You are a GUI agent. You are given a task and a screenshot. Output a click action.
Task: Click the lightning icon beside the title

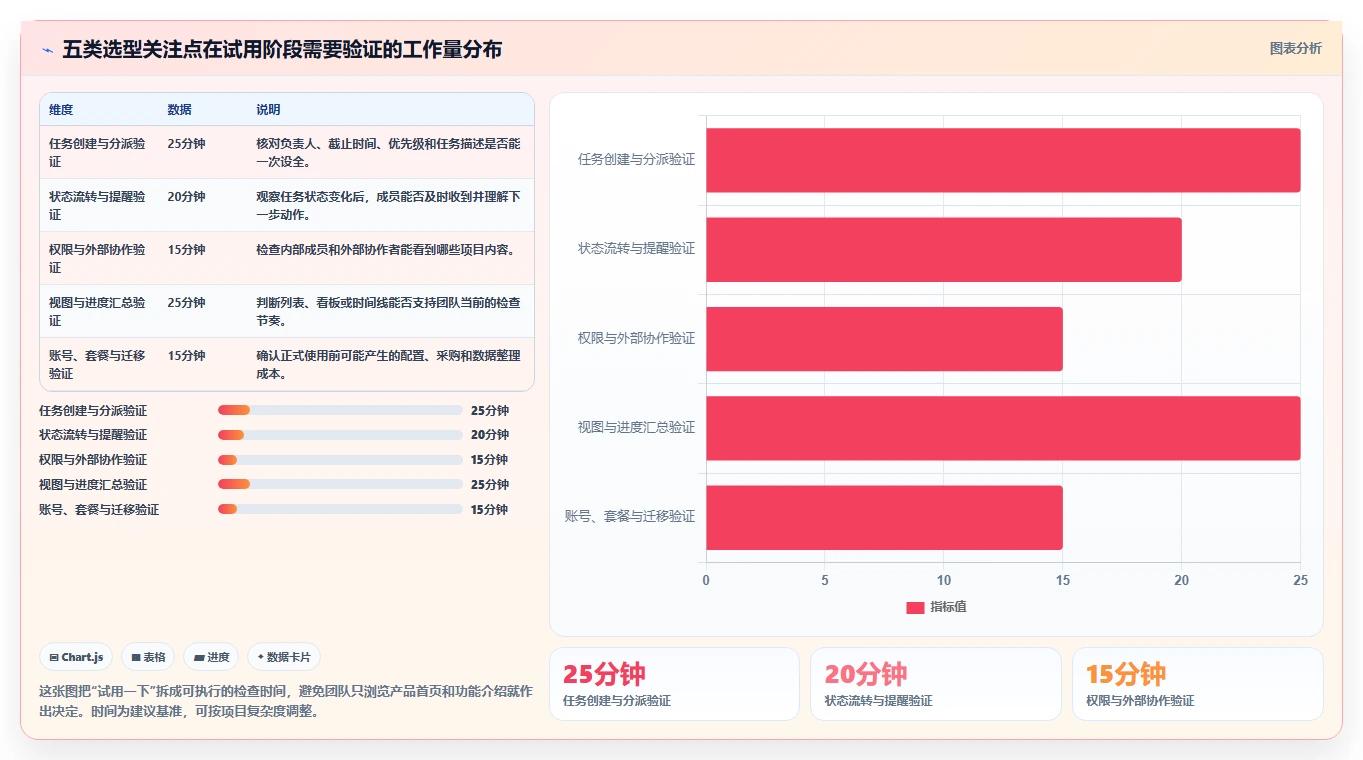[x=48, y=49]
